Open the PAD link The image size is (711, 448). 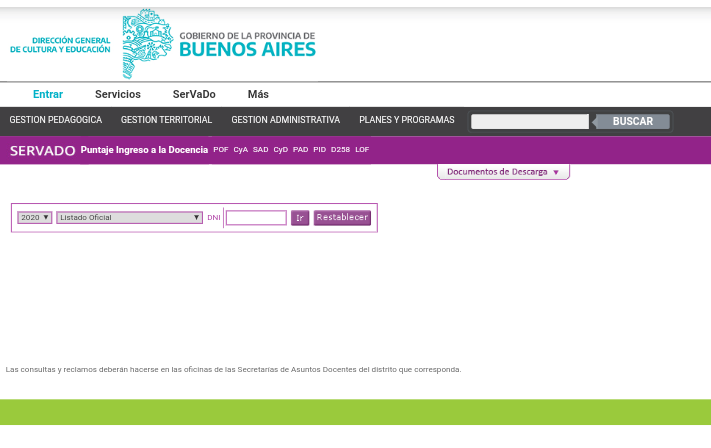coord(301,149)
